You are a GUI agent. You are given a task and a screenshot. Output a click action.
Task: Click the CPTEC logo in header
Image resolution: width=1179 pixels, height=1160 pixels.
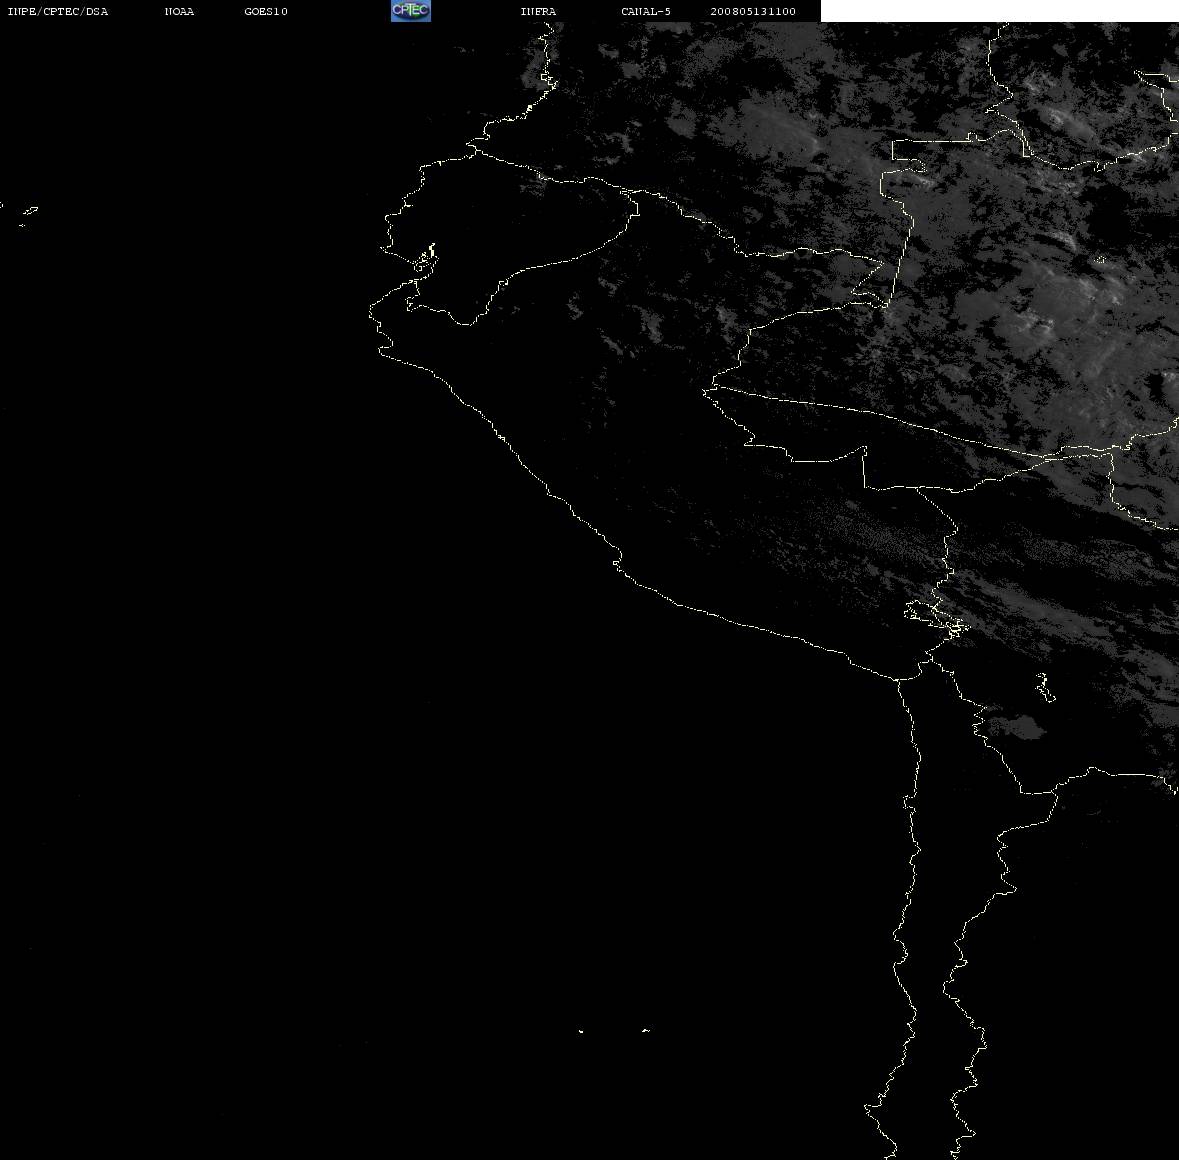click(411, 11)
